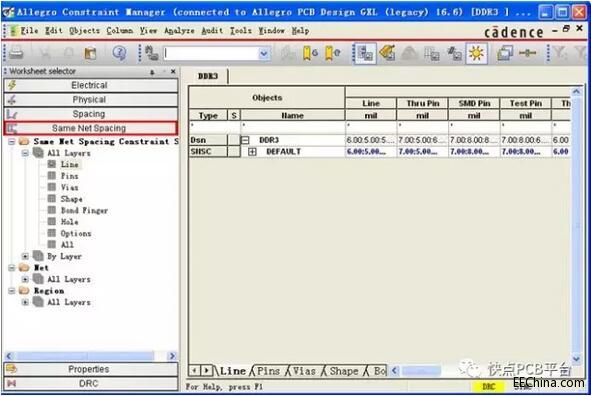Open the Objects menu
Viewport: 591px width, 396px height.
point(84,31)
